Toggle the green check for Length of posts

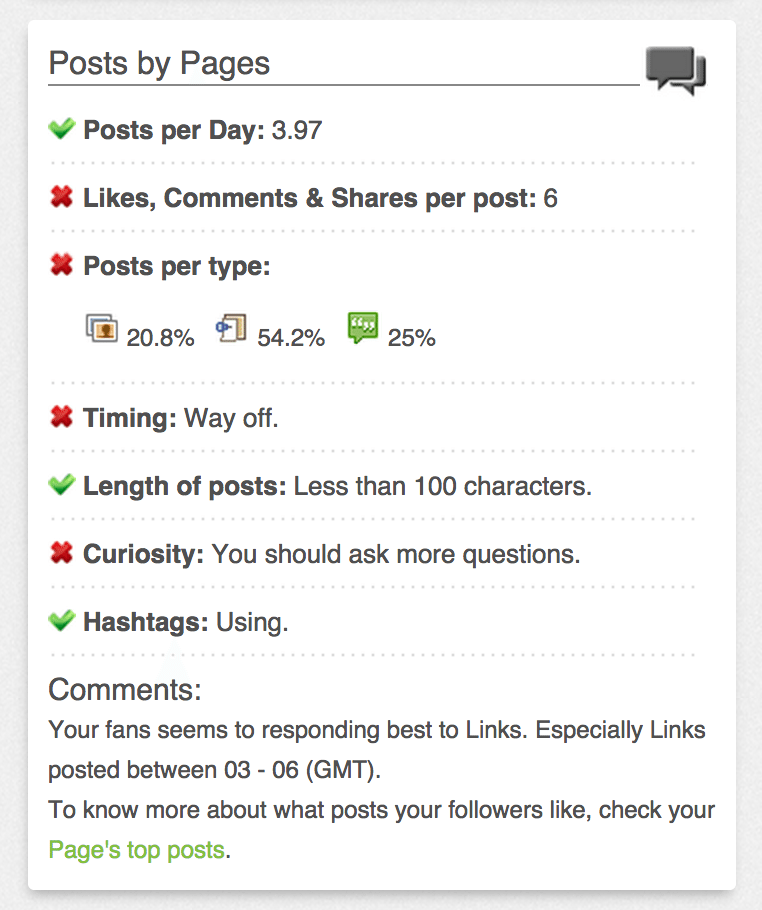point(60,486)
